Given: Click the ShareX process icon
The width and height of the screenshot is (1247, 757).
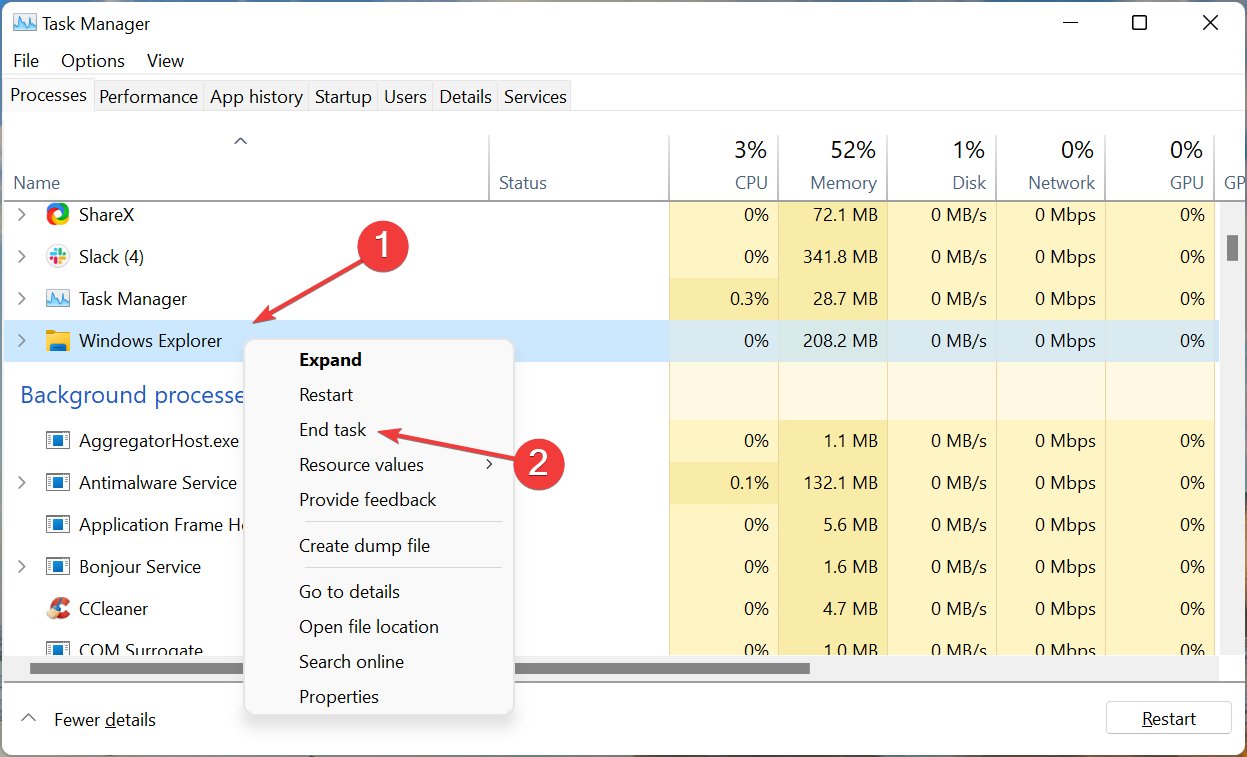Looking at the screenshot, I should (x=57, y=214).
